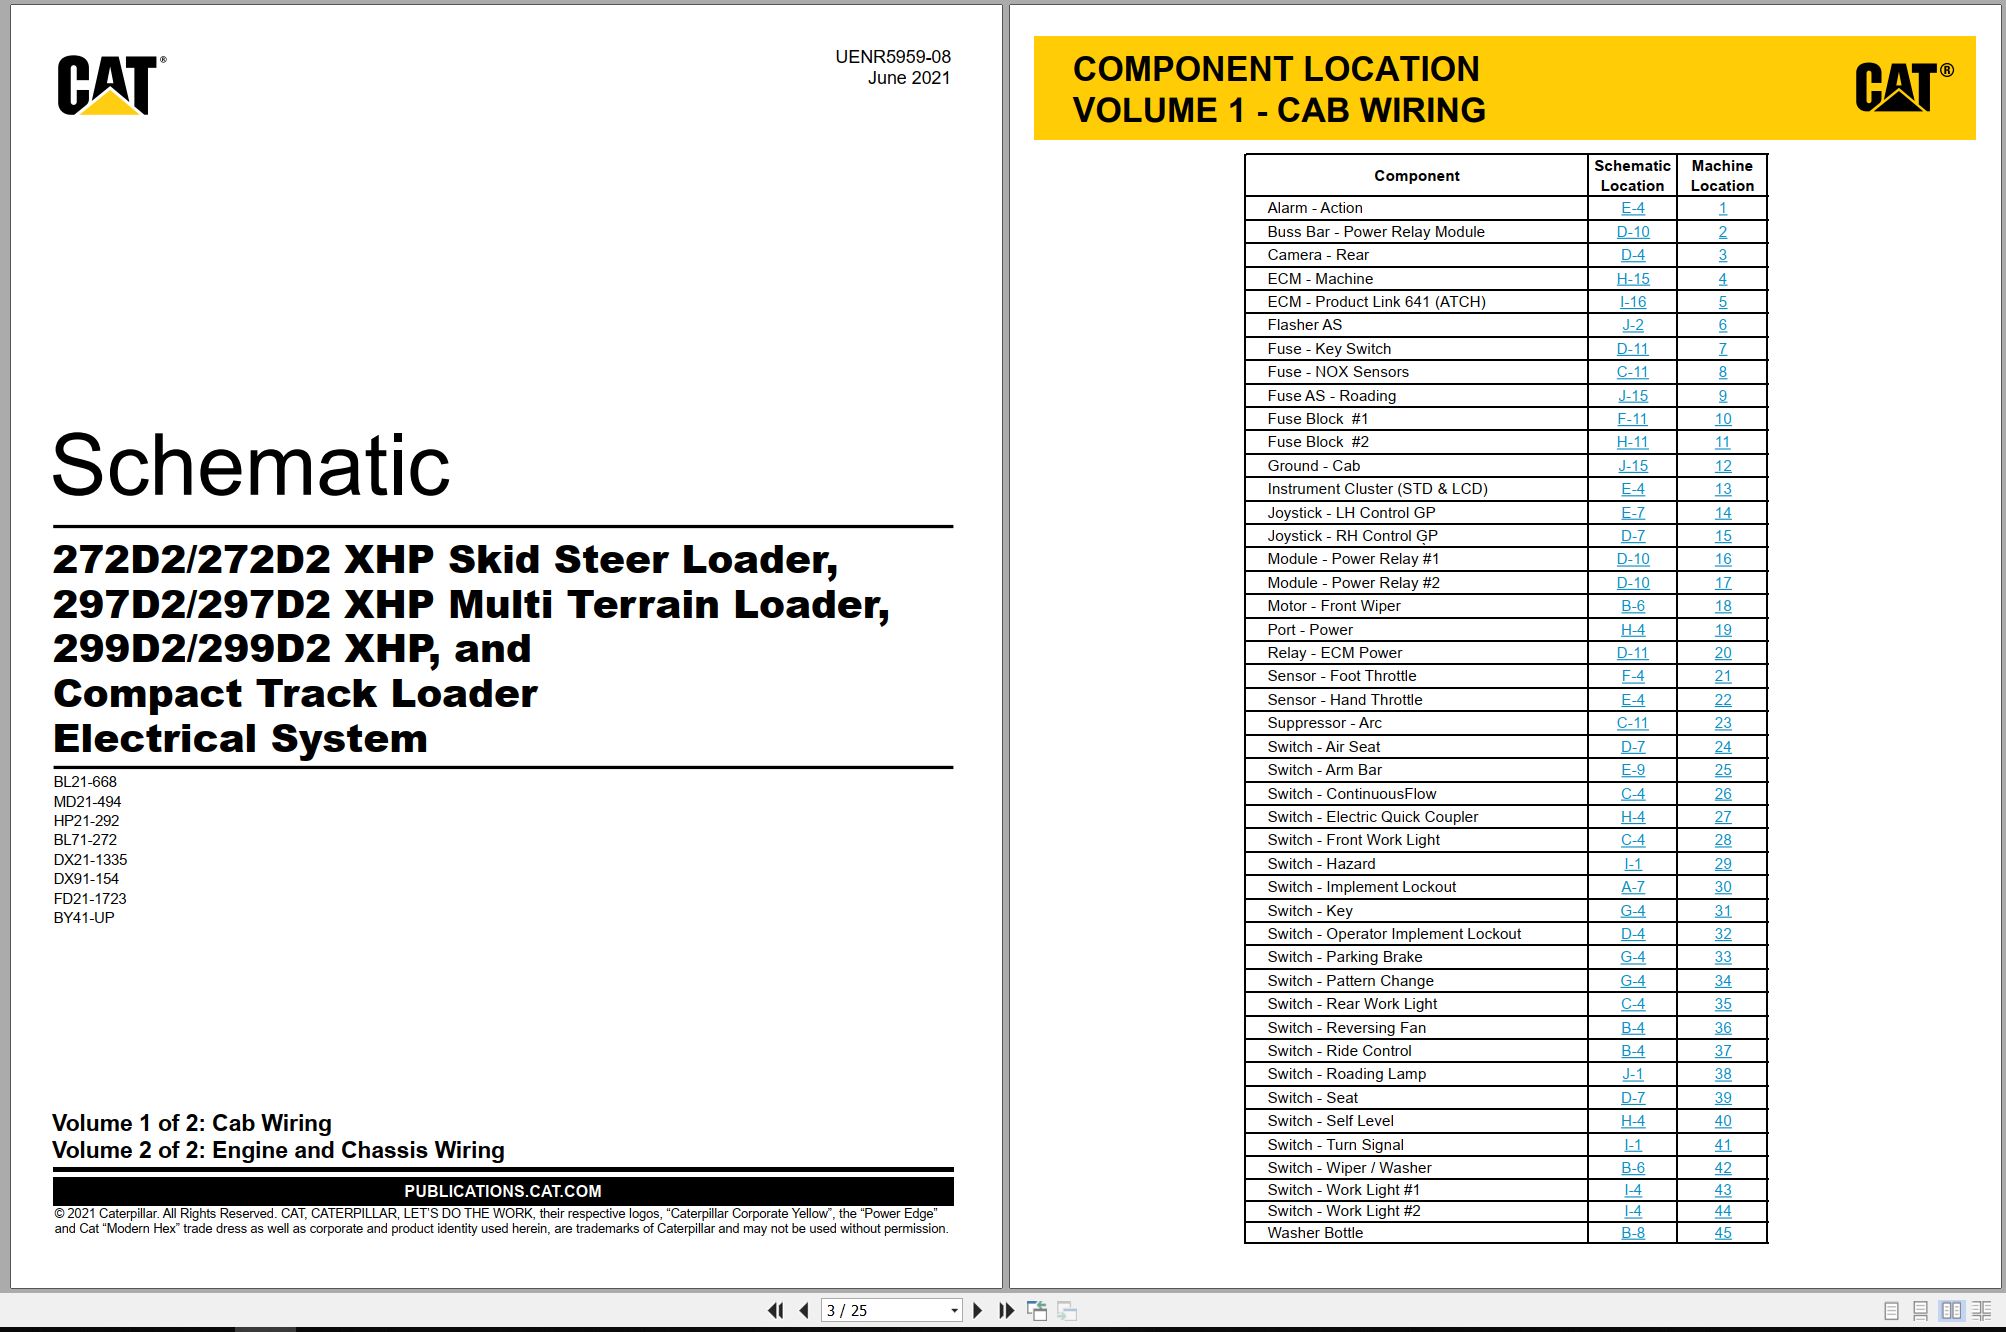
Task: Open machine location 3 for Camera - Rear
Action: coord(1722,255)
